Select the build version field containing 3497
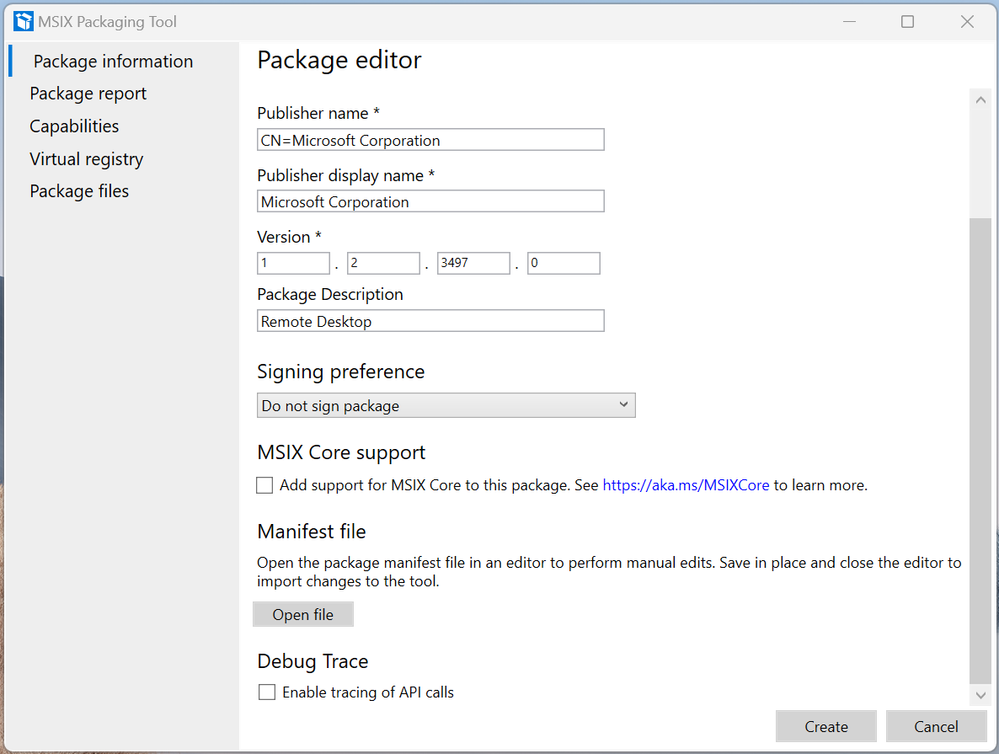999x754 pixels. tap(473, 263)
